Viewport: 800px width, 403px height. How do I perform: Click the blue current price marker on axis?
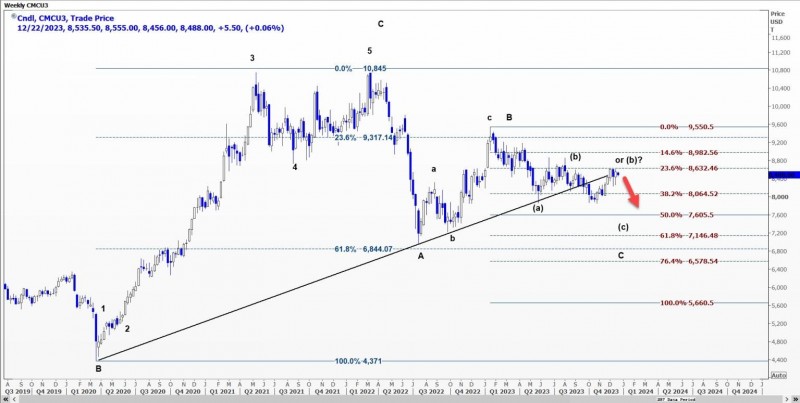(784, 175)
